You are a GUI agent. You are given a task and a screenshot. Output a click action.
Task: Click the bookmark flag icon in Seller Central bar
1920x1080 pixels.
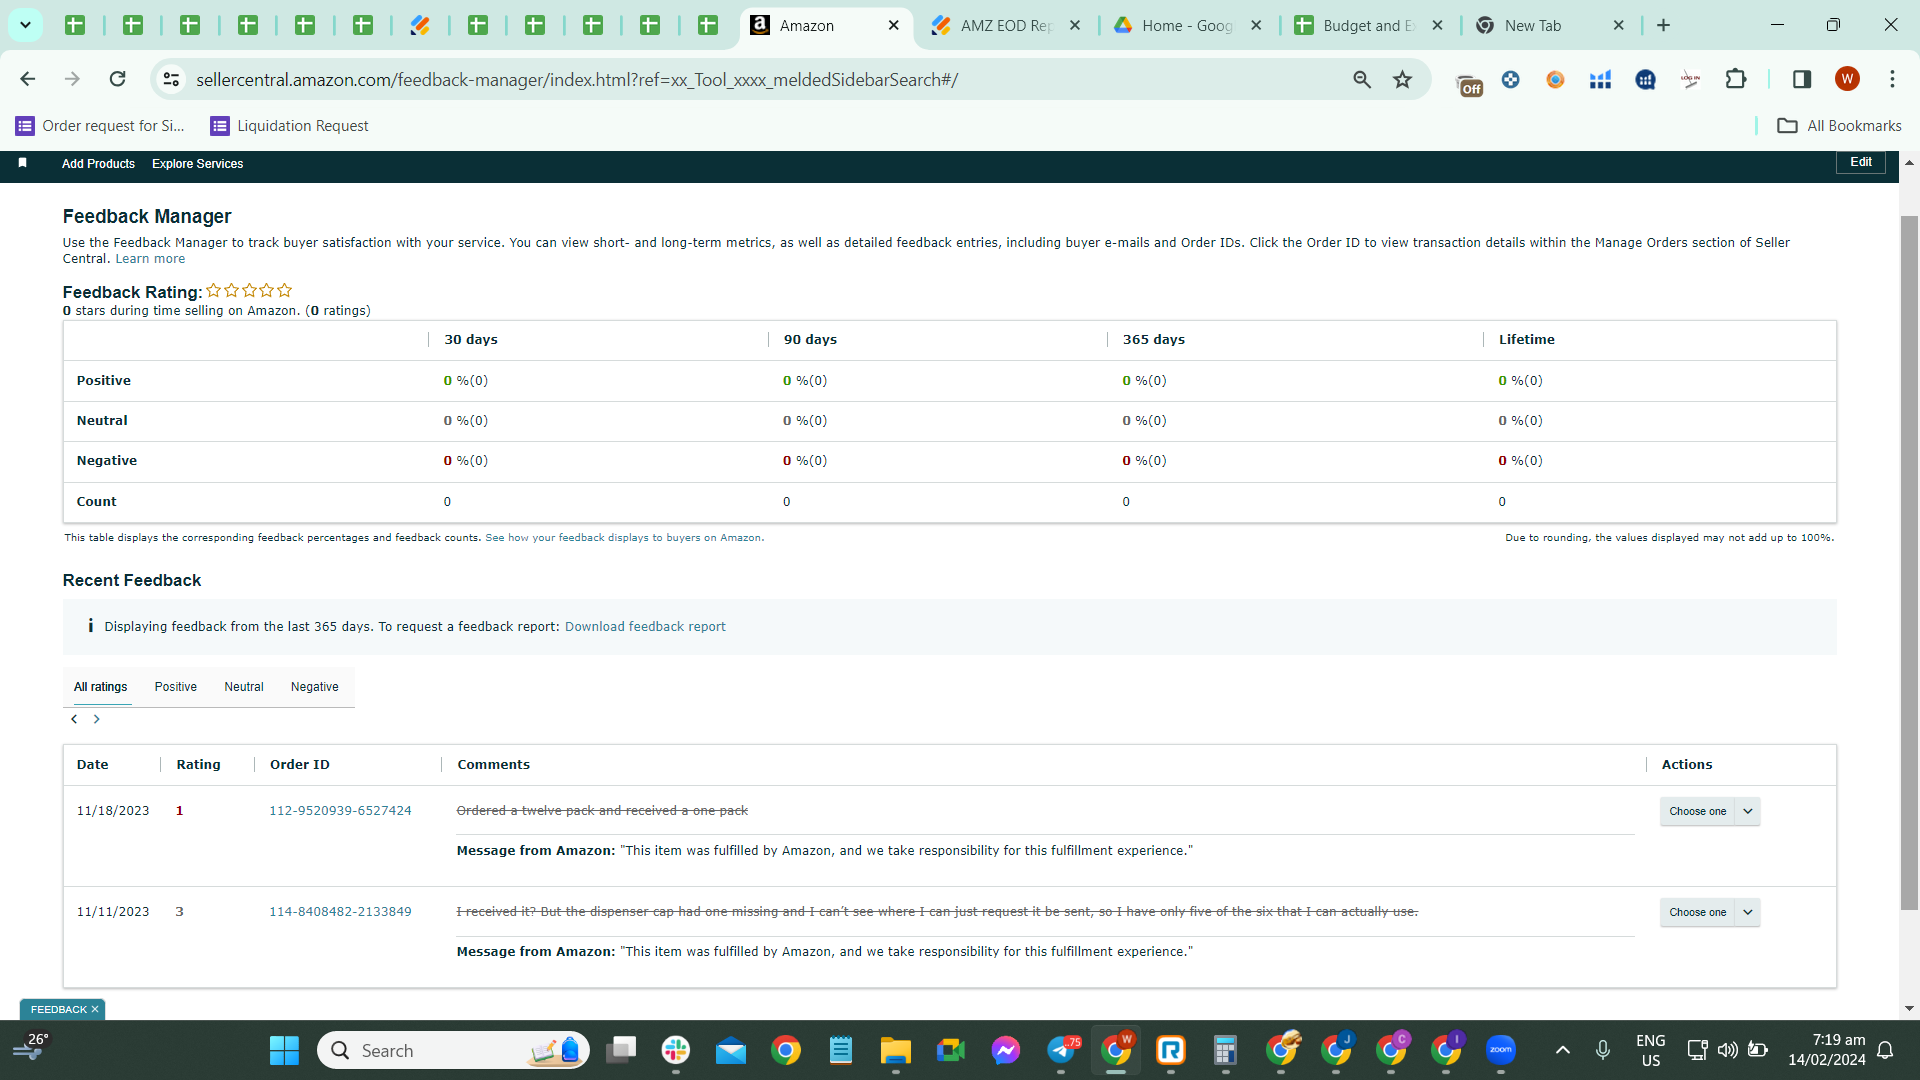(x=22, y=163)
